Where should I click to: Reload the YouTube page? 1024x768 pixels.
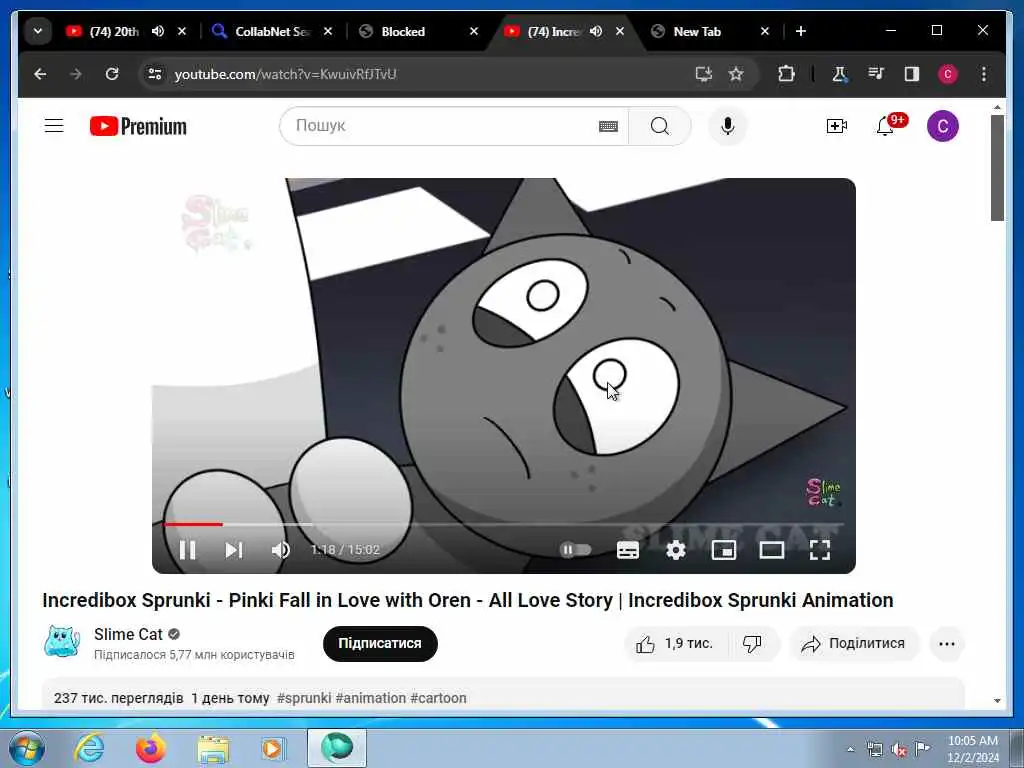(x=112, y=74)
